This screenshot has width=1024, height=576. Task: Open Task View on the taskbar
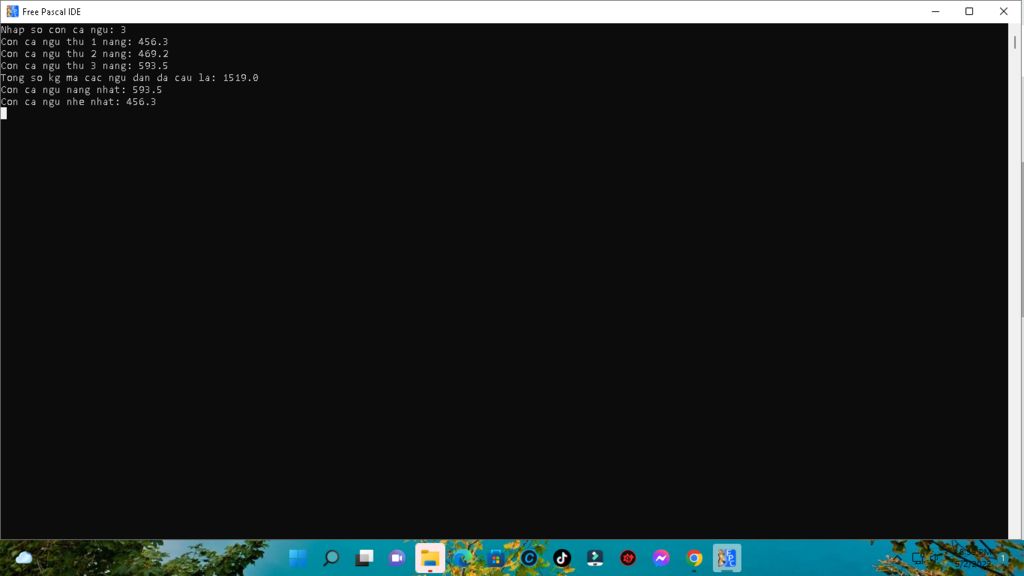pyautogui.click(x=364, y=558)
